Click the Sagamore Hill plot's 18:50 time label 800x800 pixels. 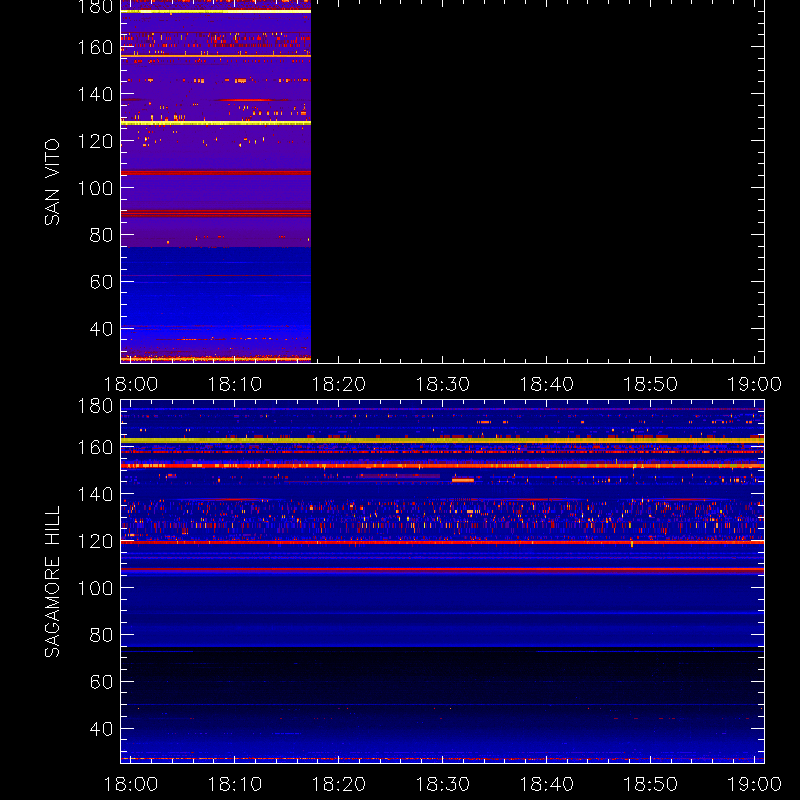click(651, 784)
